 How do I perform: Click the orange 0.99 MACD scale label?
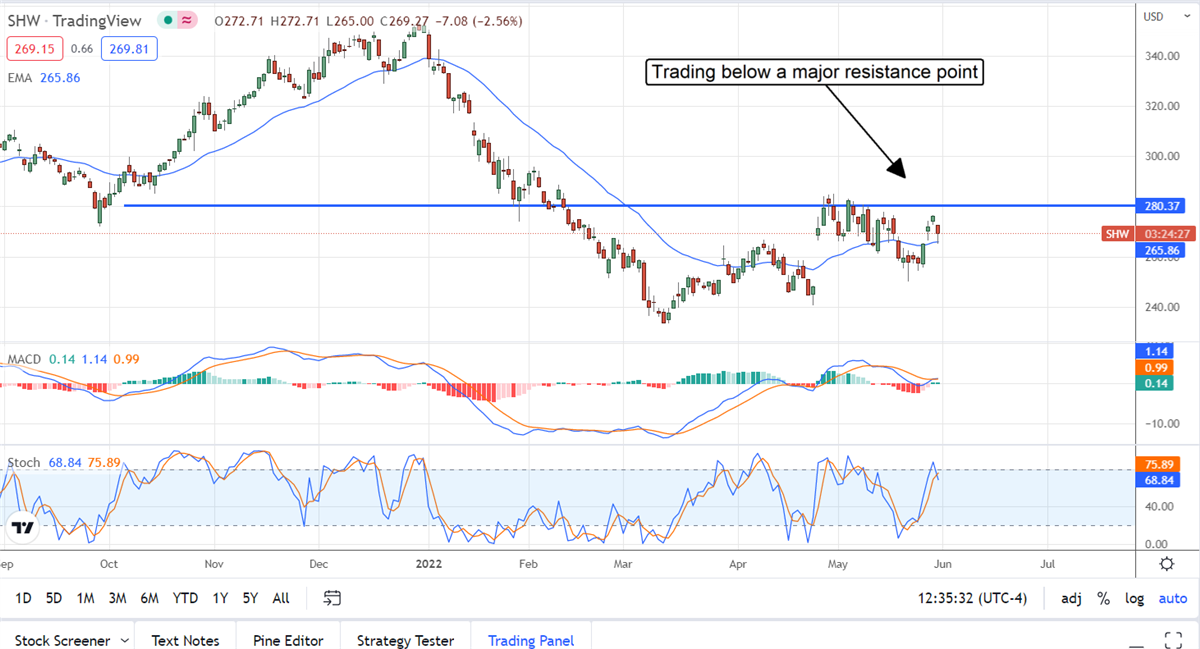1156,367
